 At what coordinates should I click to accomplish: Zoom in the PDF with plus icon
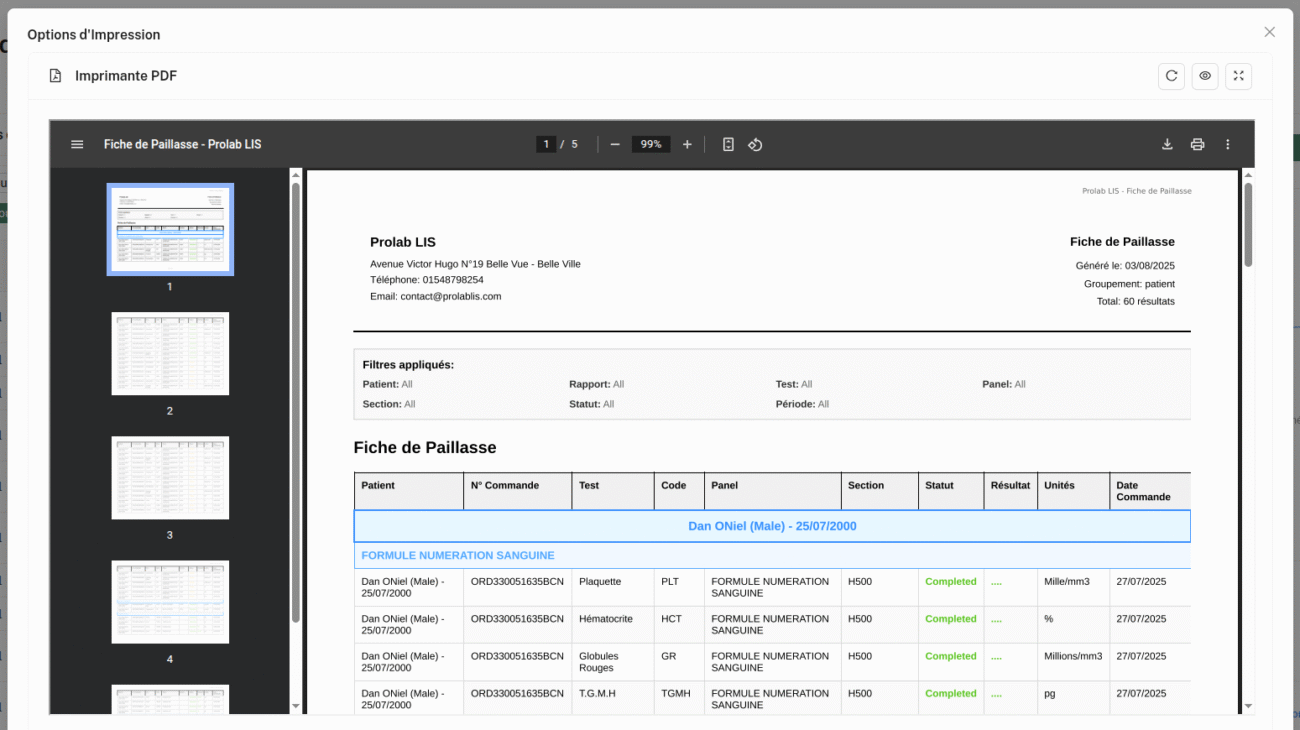click(687, 144)
